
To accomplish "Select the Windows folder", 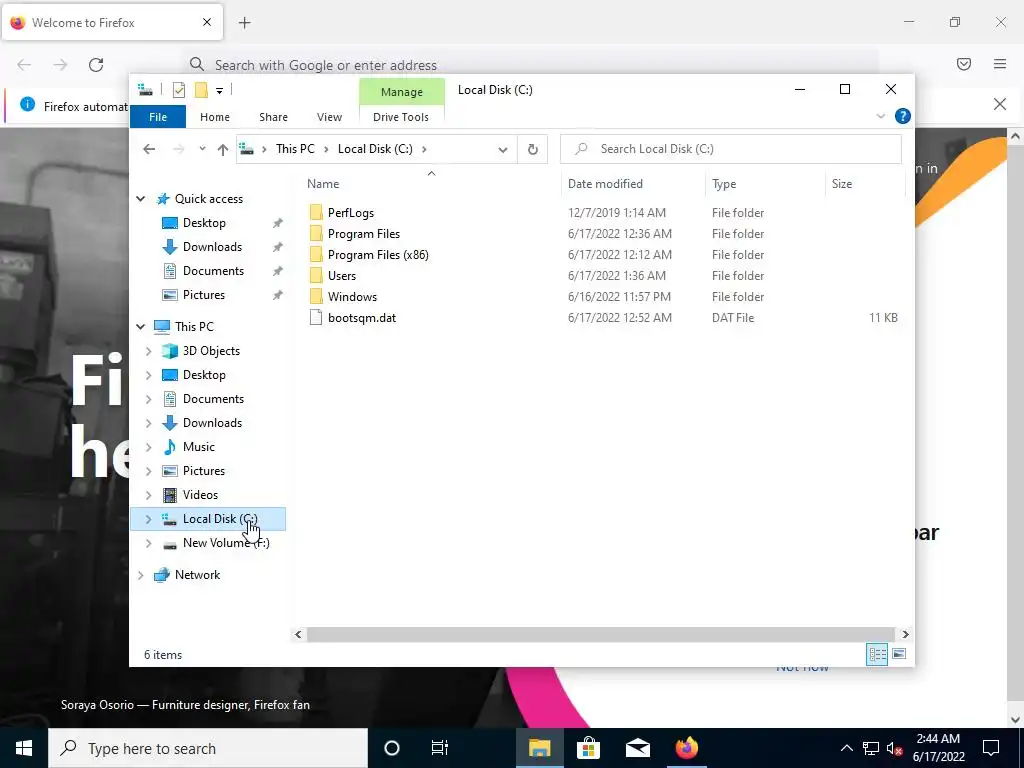I will (352, 296).
